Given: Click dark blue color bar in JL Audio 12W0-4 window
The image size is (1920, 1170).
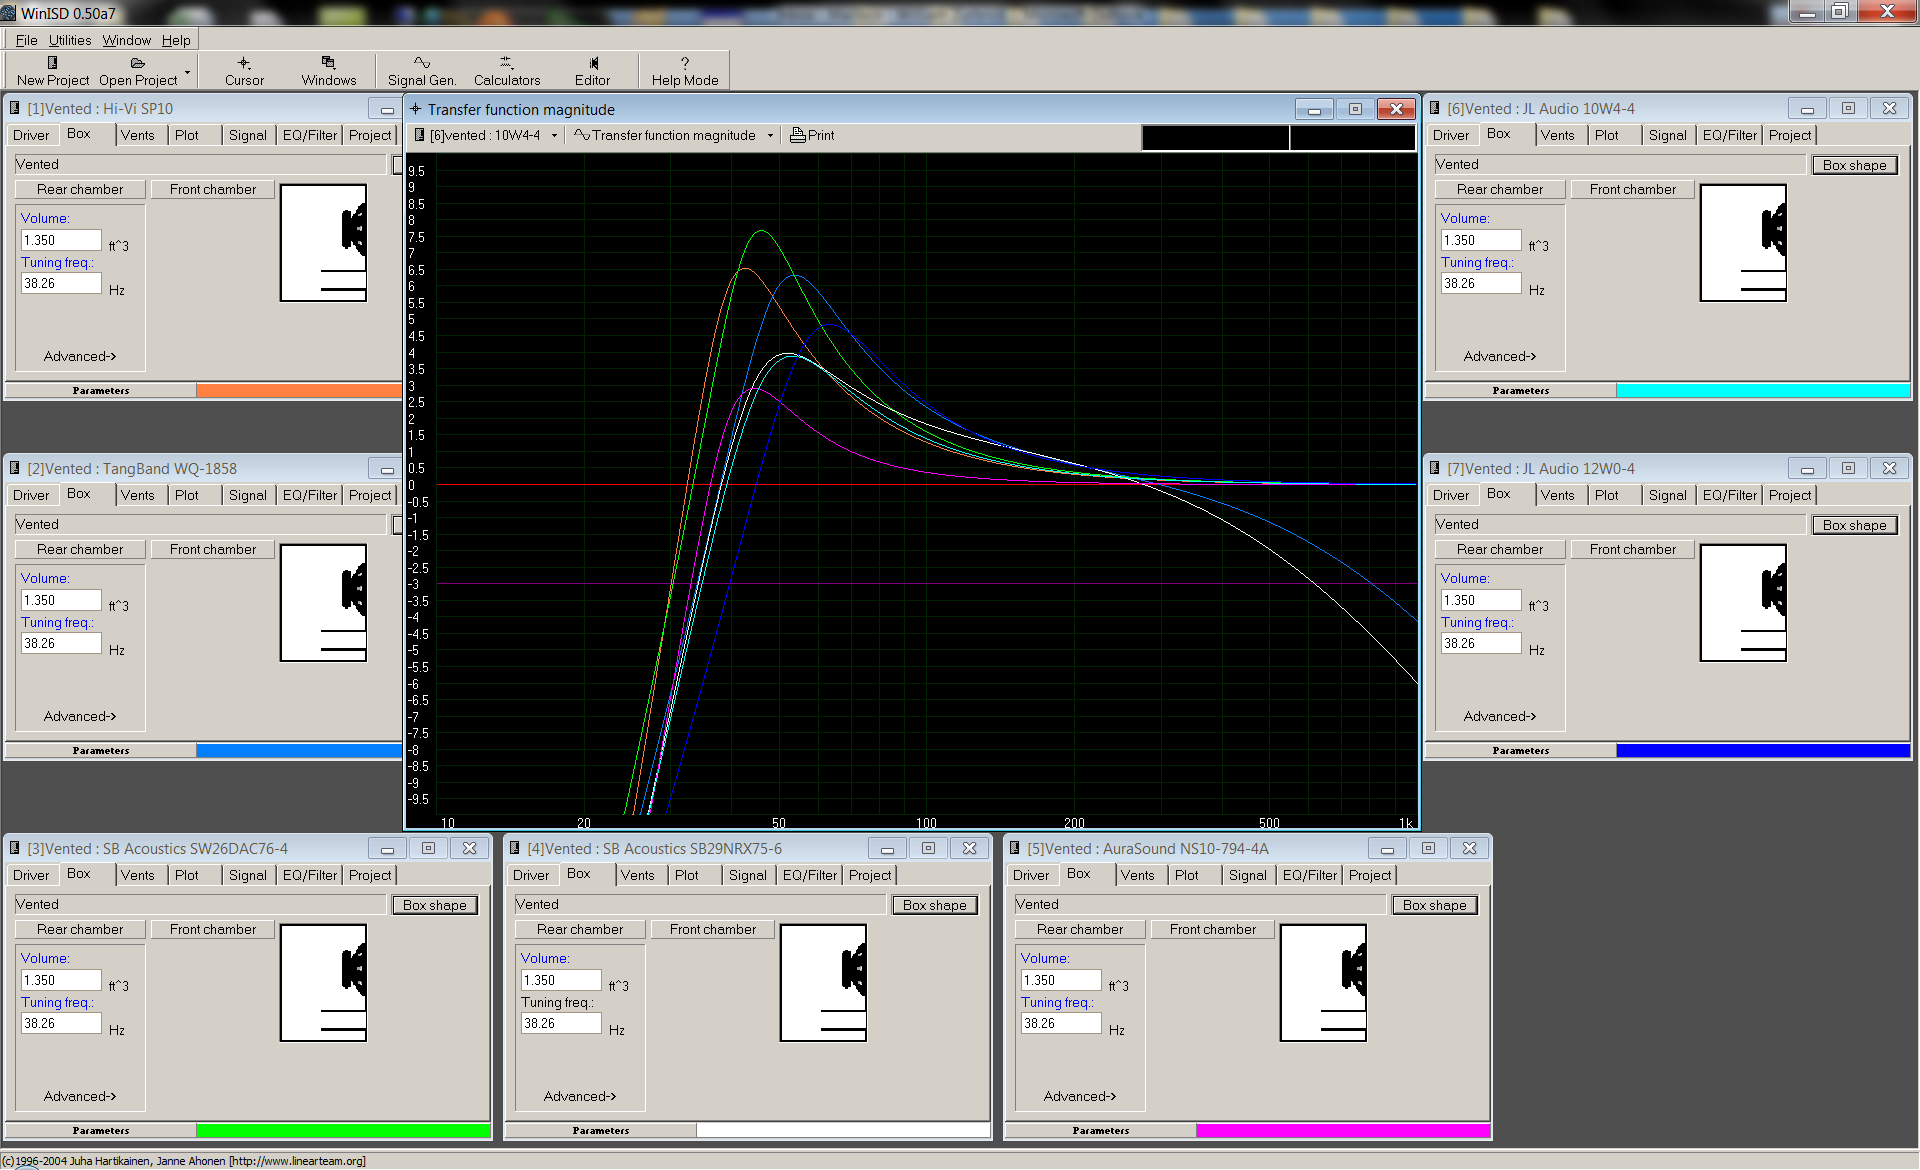Looking at the screenshot, I should (x=1763, y=750).
